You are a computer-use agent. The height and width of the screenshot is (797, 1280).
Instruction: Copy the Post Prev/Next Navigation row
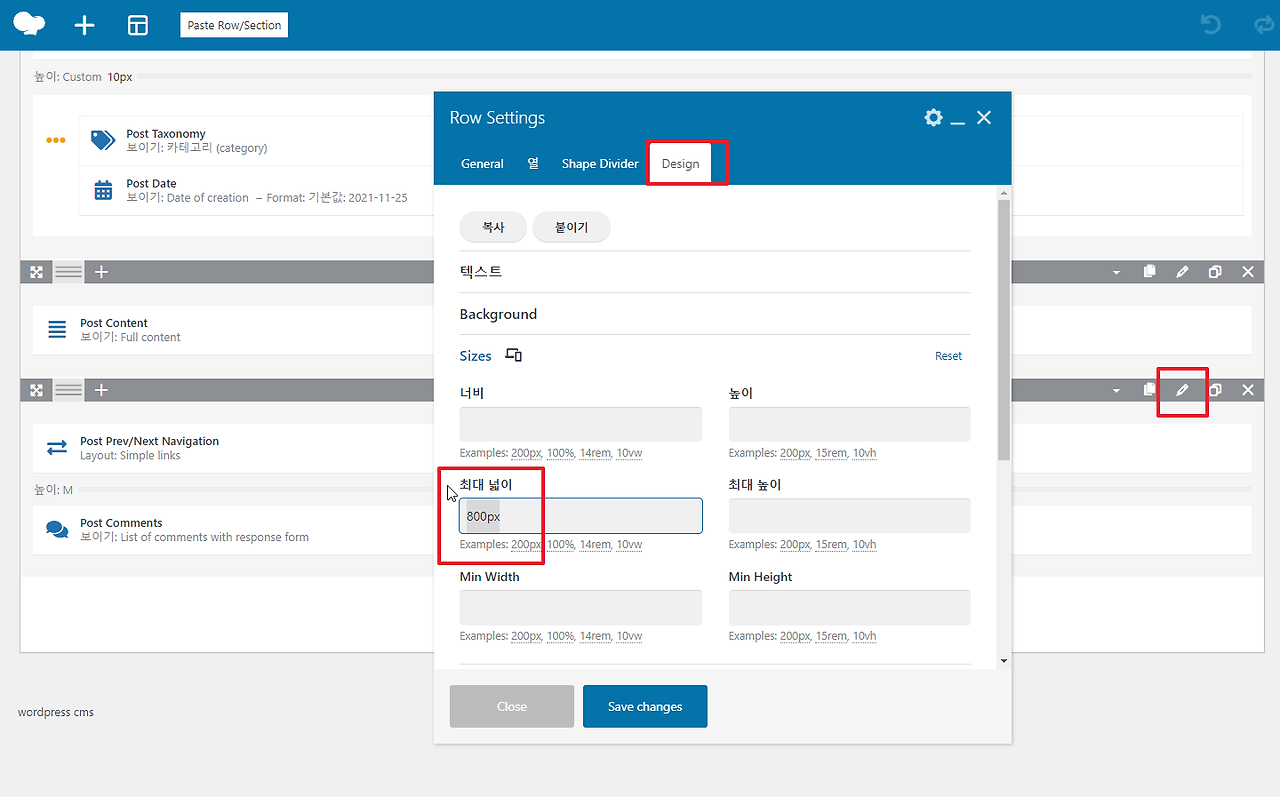(1150, 390)
